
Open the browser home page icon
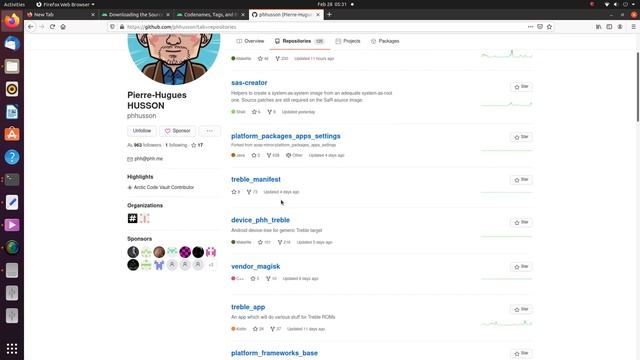coord(63,27)
